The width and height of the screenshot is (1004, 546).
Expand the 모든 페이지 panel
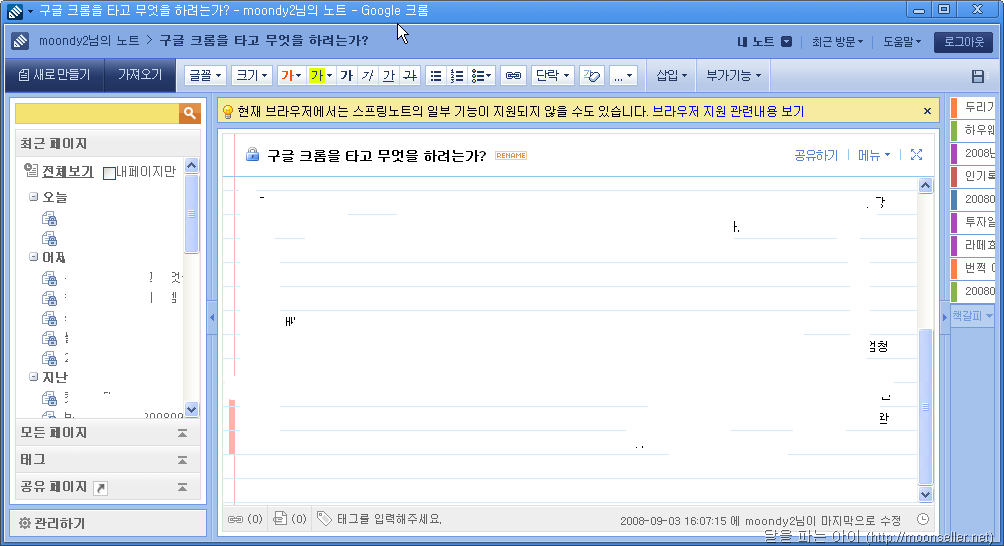(182, 433)
